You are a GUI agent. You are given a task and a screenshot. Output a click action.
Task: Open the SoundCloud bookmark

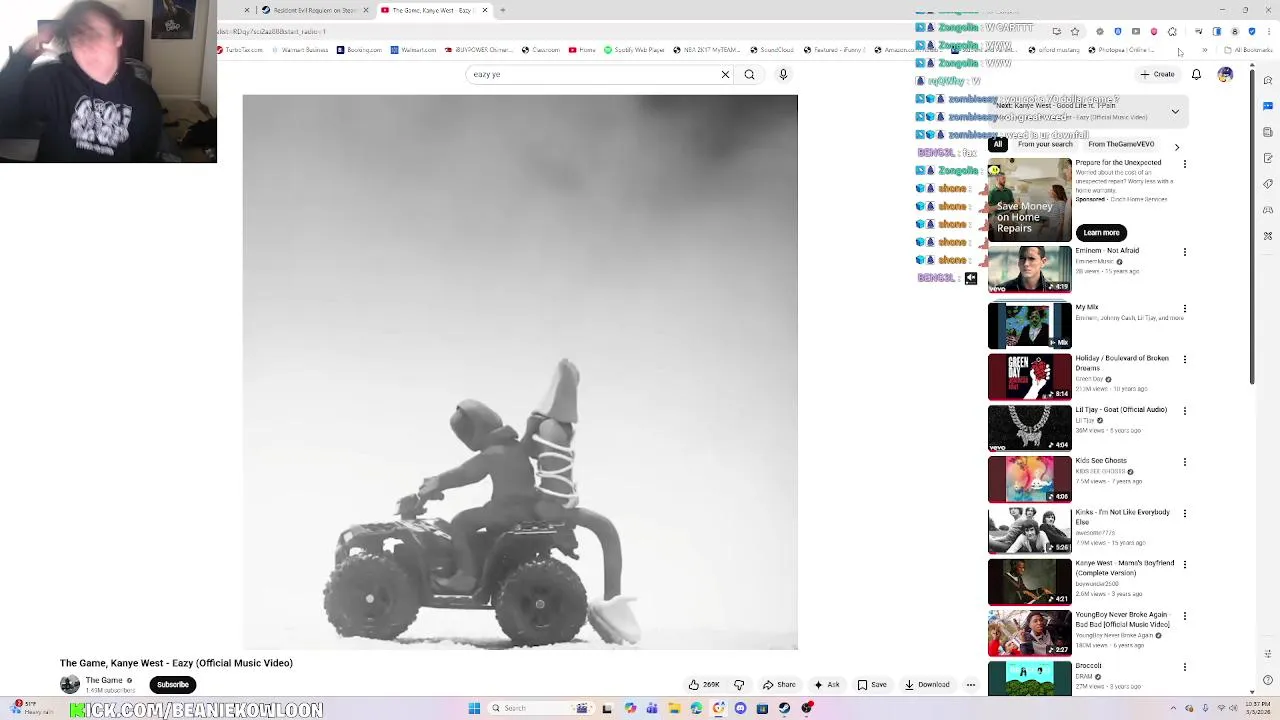click(x=772, y=50)
